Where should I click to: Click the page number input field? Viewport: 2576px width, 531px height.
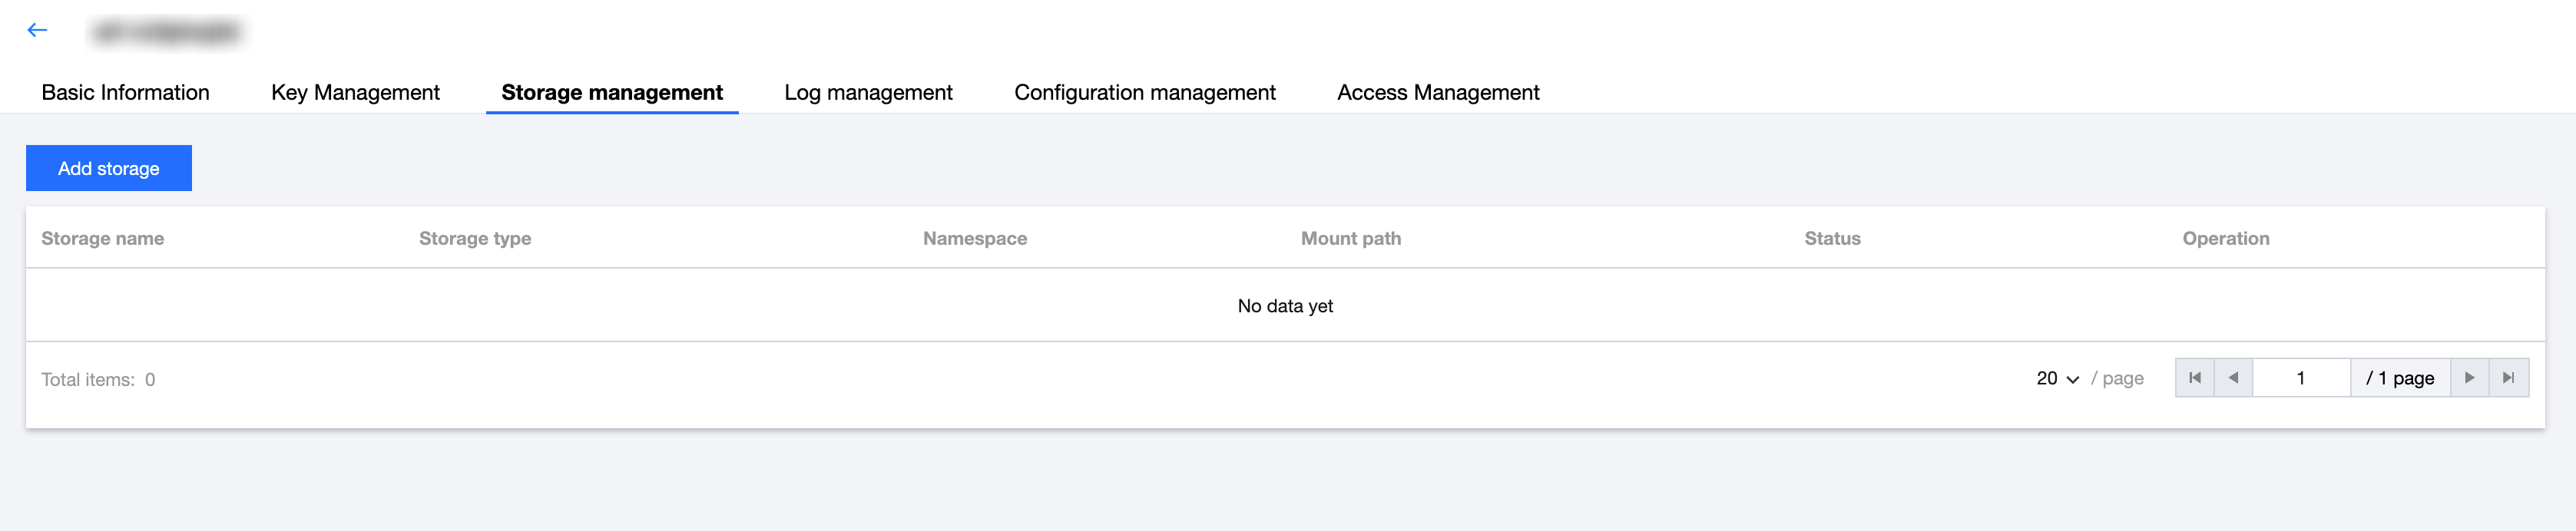(2300, 378)
